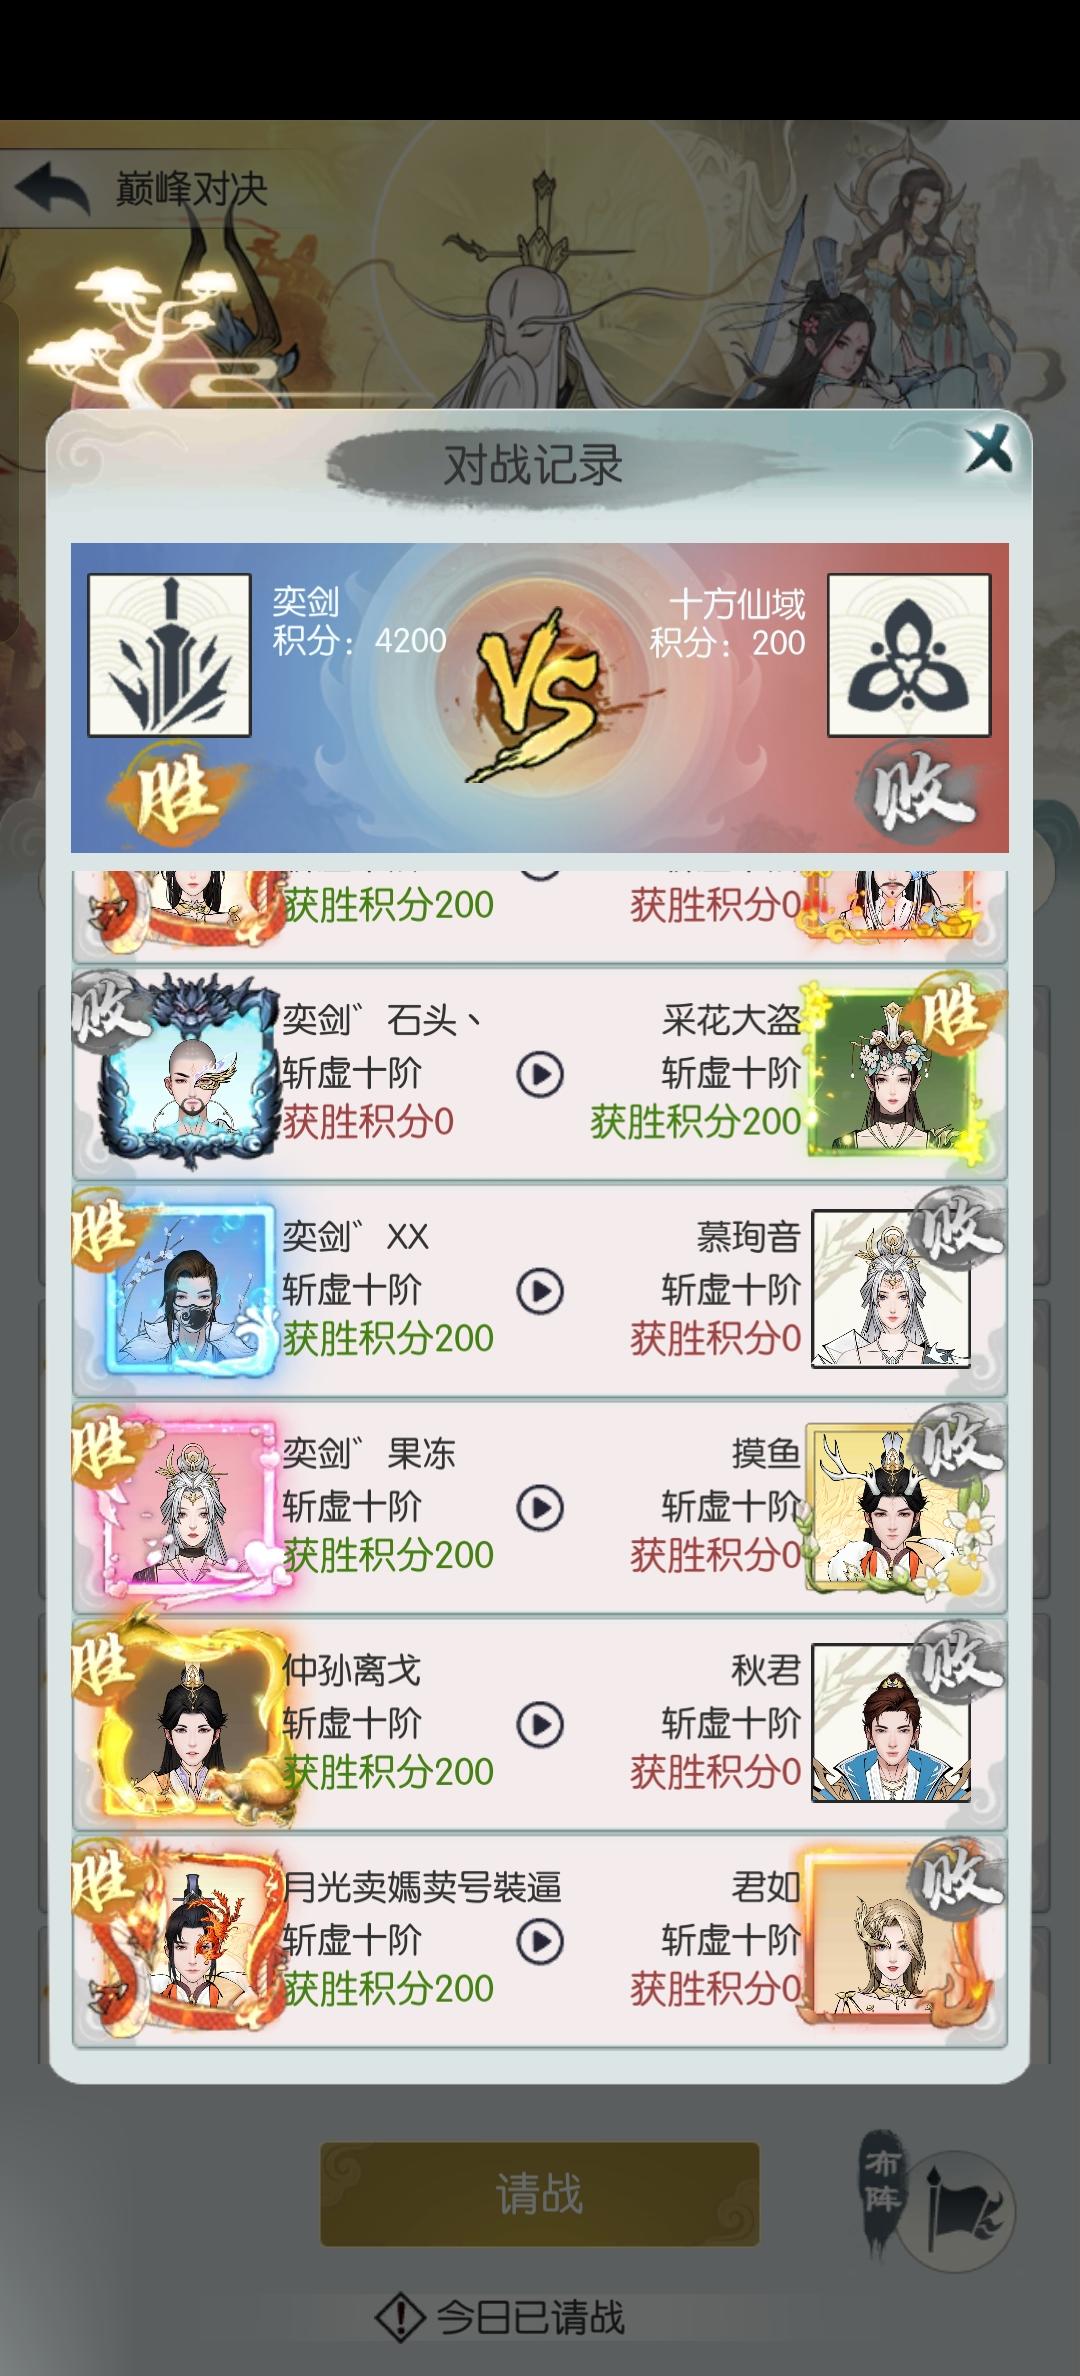View 摸鱼 antlered avatar
Screen dimensions: 1080x2376
(x=890, y=1507)
